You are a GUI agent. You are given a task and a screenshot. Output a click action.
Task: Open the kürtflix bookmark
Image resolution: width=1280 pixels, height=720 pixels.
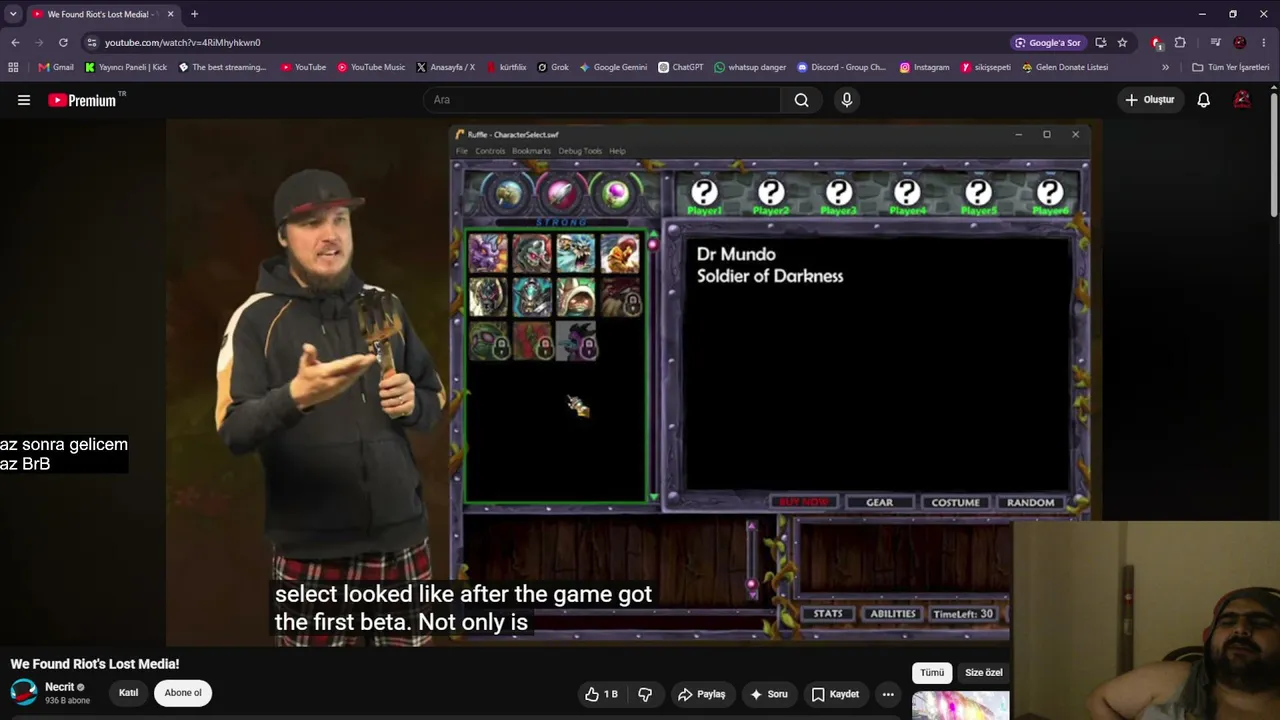coord(506,67)
